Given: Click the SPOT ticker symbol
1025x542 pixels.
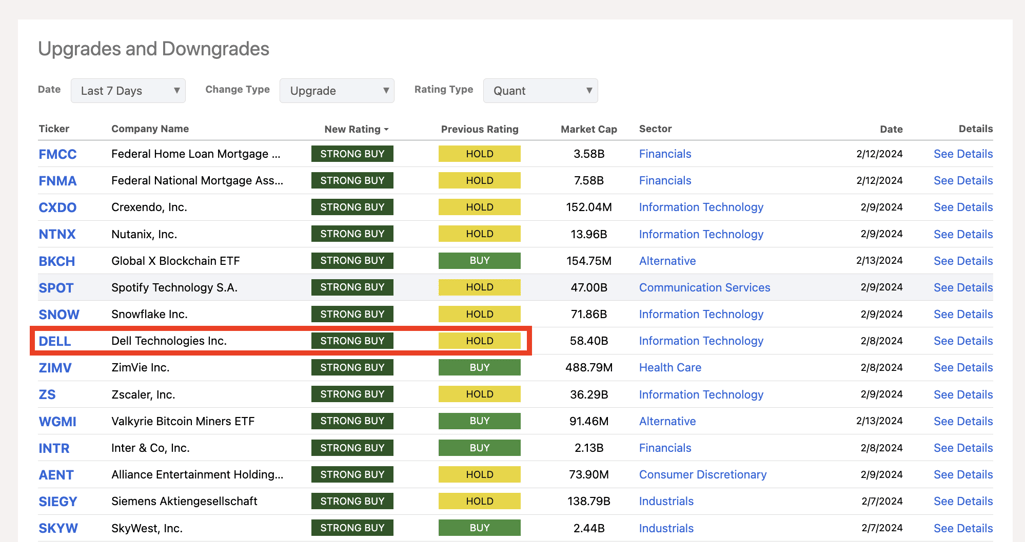Looking at the screenshot, I should click(x=56, y=288).
